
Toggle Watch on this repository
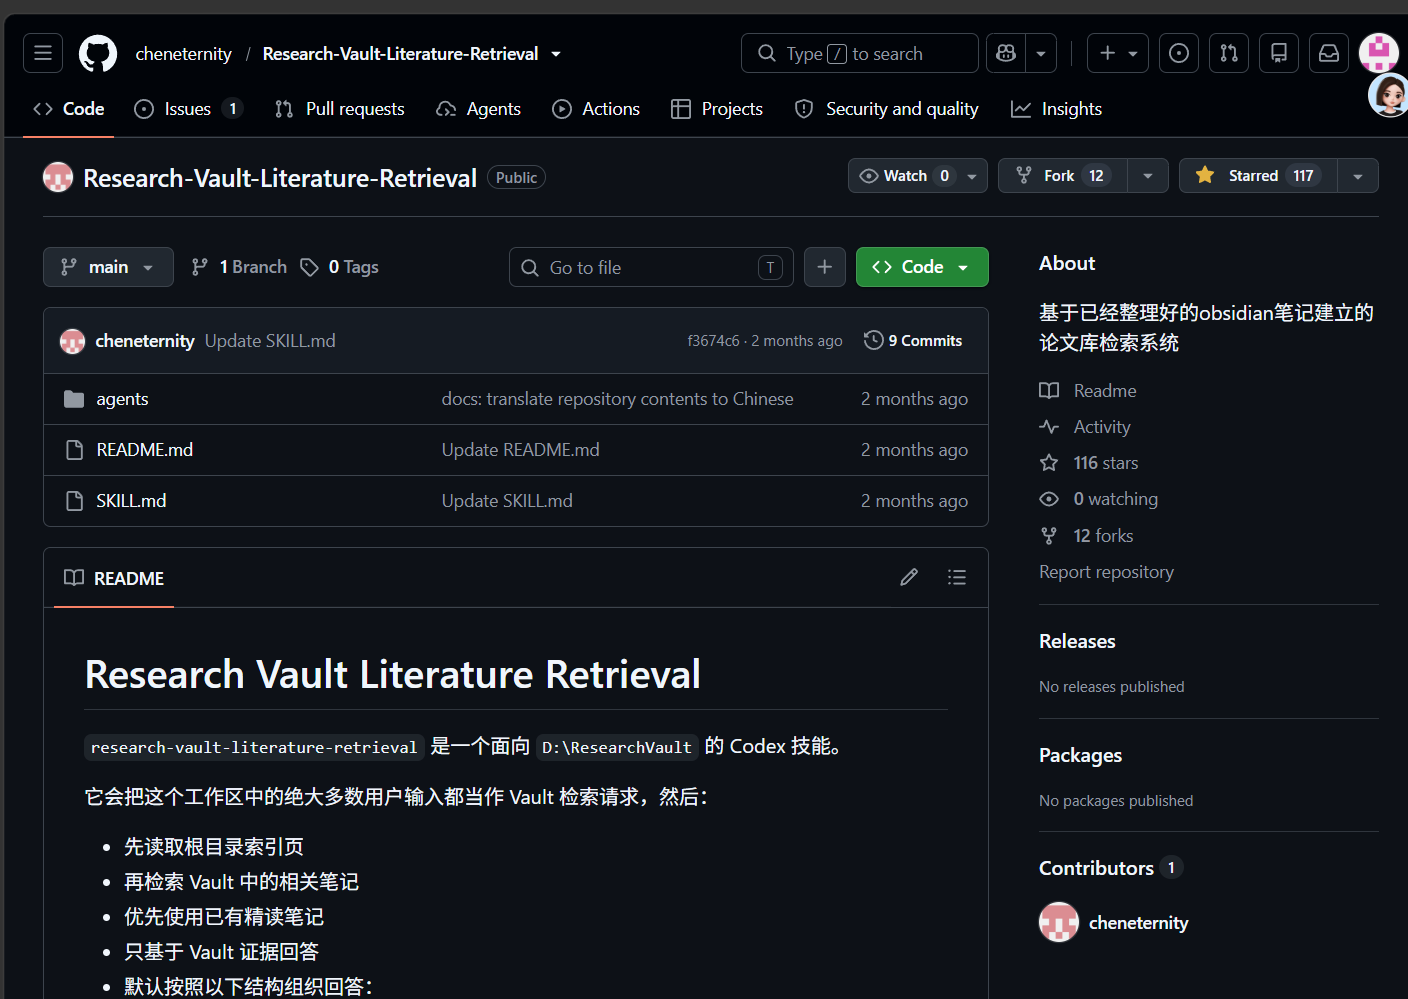[x=904, y=176]
